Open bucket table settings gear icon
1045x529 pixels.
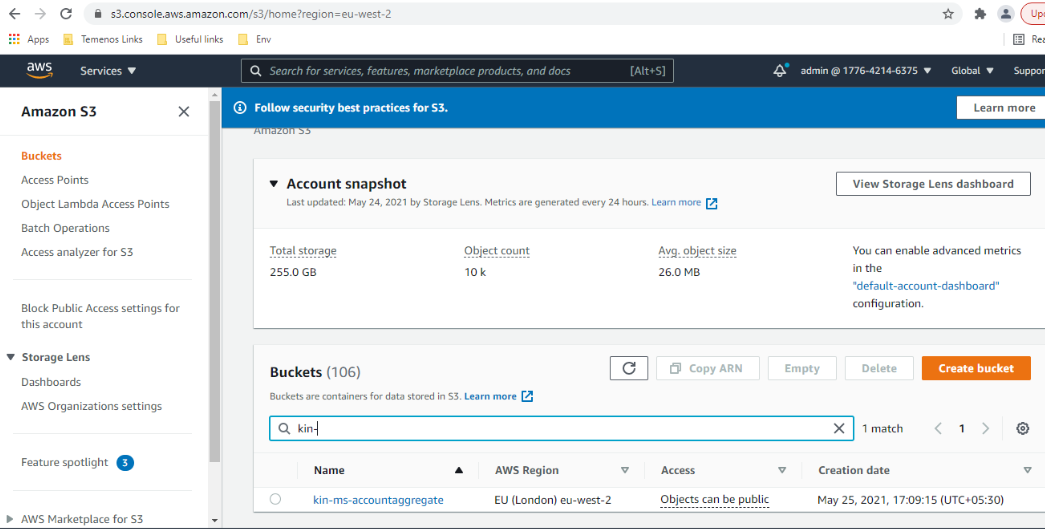[x=1022, y=428]
